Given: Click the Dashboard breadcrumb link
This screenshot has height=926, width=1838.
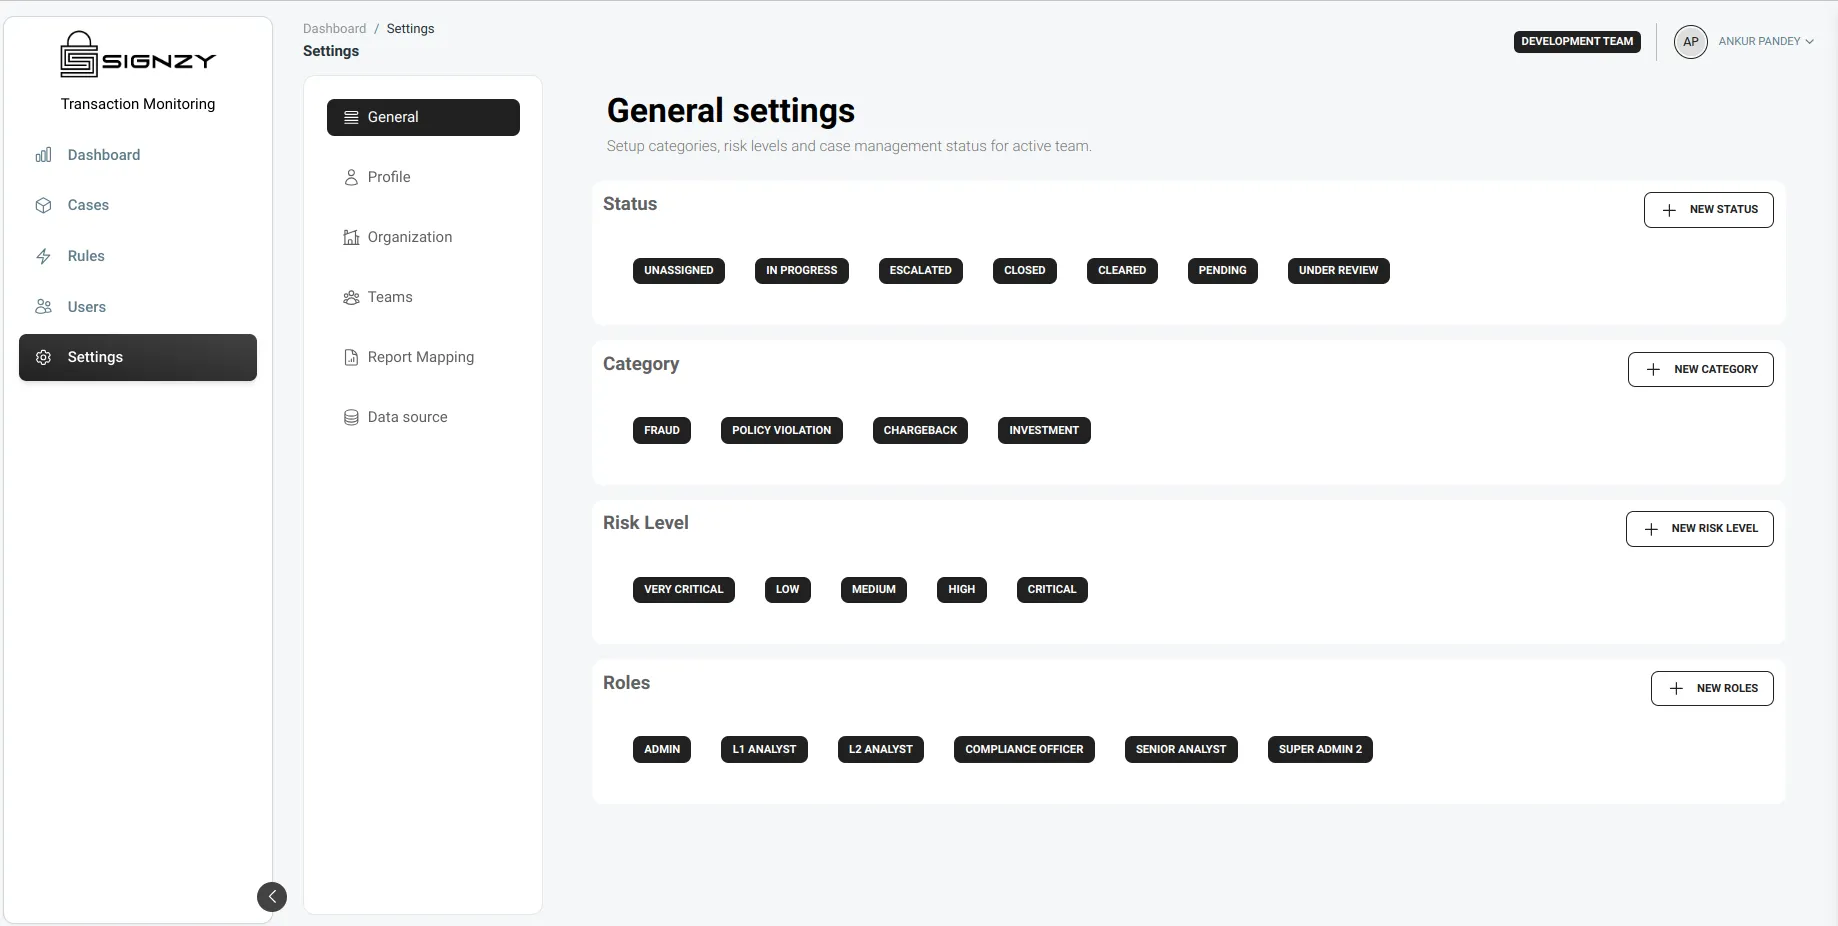Looking at the screenshot, I should (x=334, y=29).
